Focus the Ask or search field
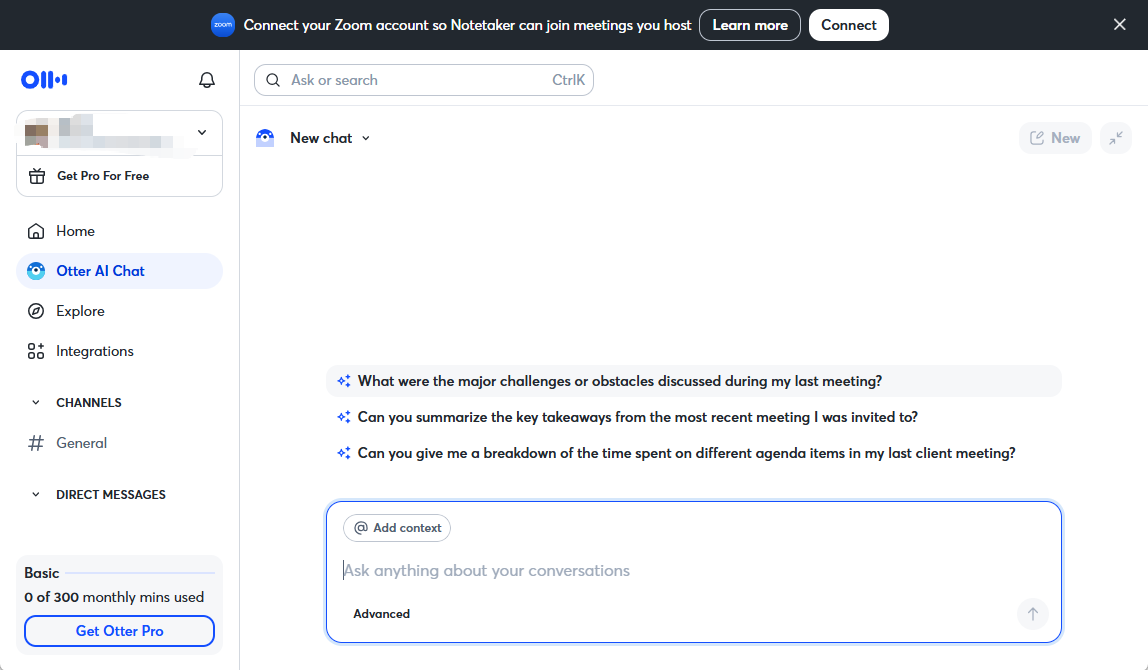 [424, 80]
